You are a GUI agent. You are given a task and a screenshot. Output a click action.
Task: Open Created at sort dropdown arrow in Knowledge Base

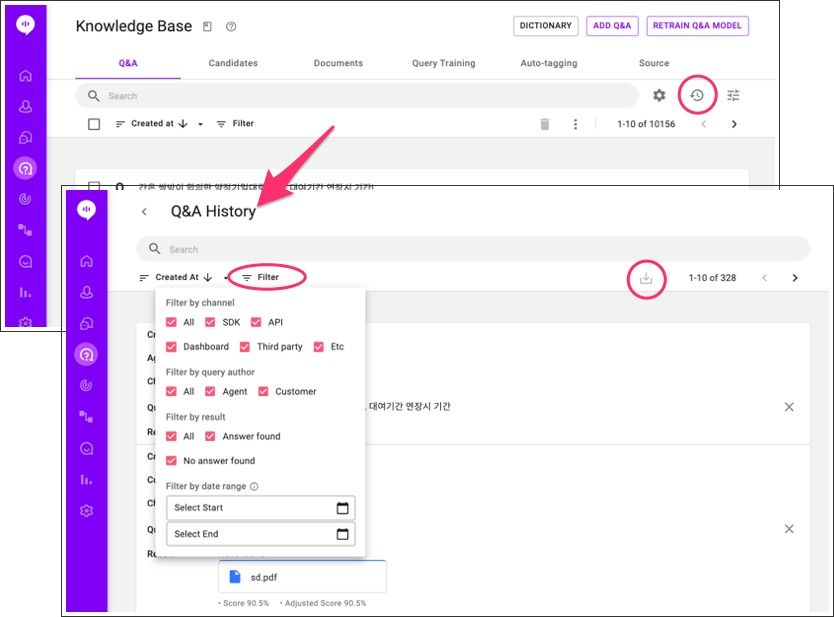click(x=200, y=124)
